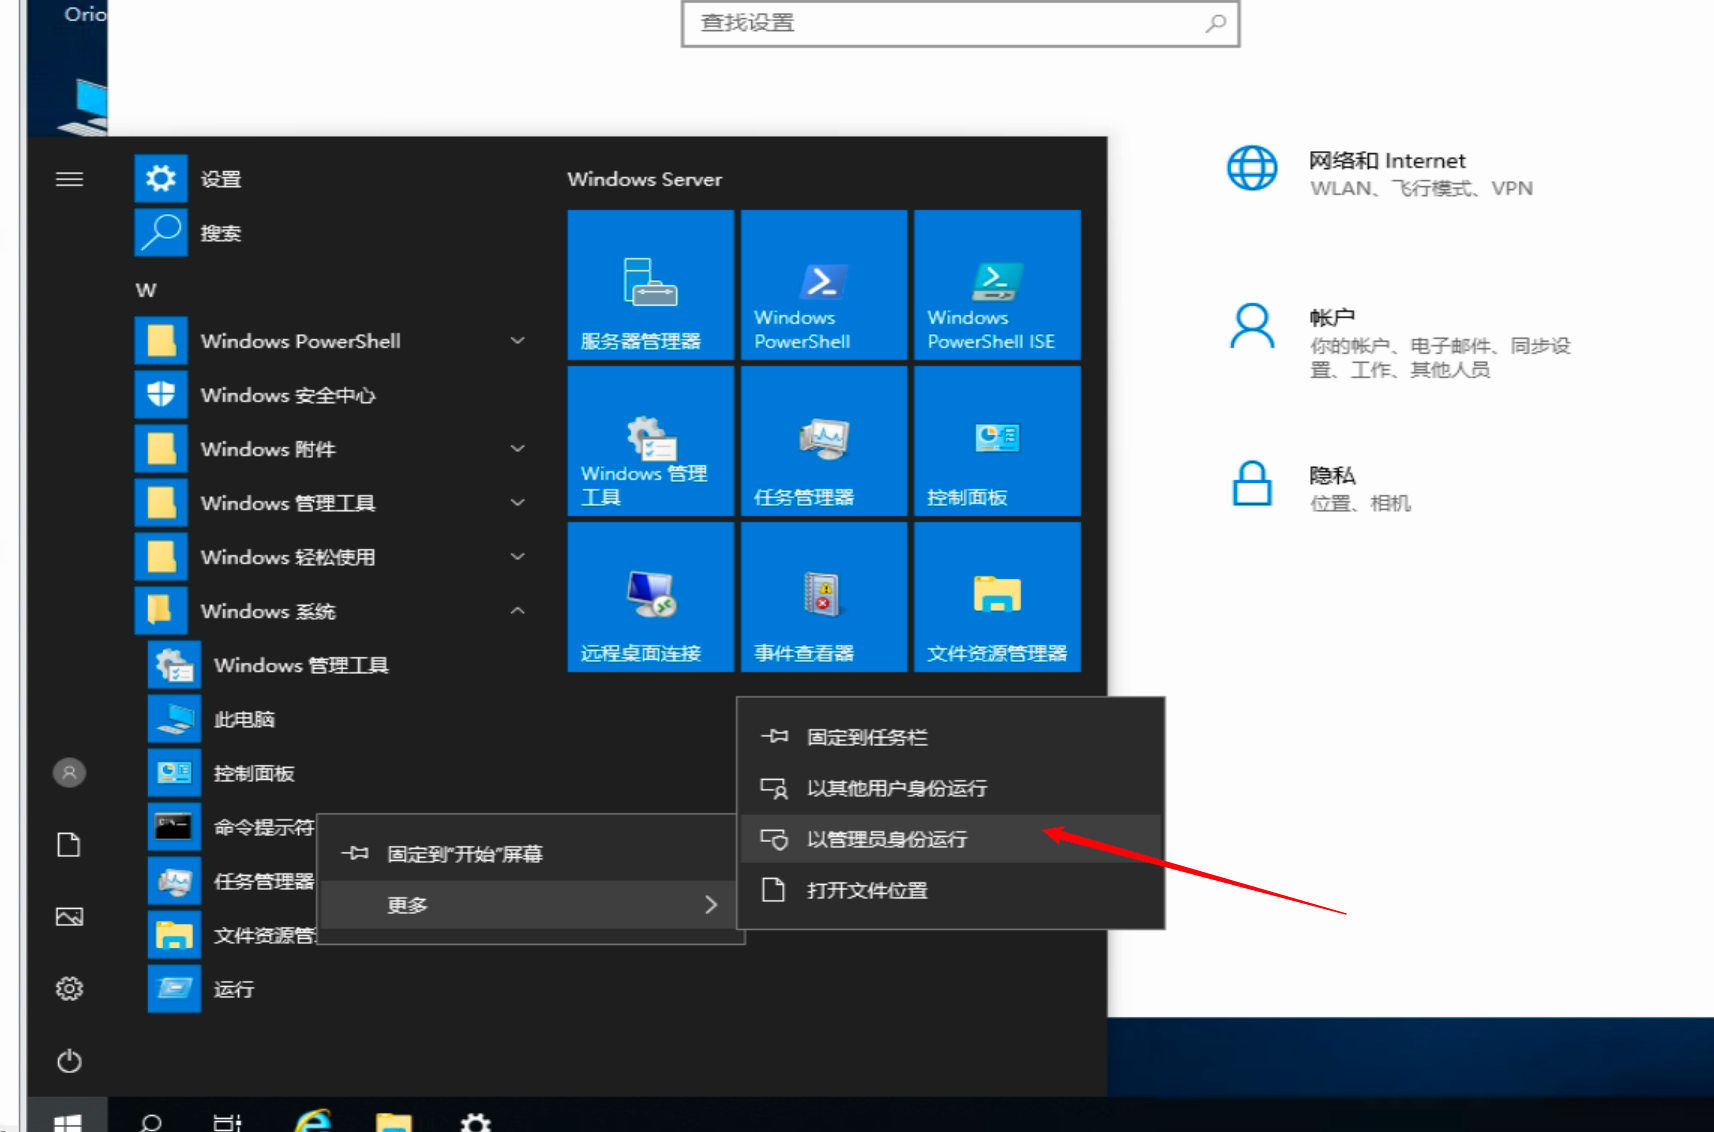This screenshot has height=1132, width=1714.
Task: Expand the Windows PowerShell folder
Action: coord(518,341)
